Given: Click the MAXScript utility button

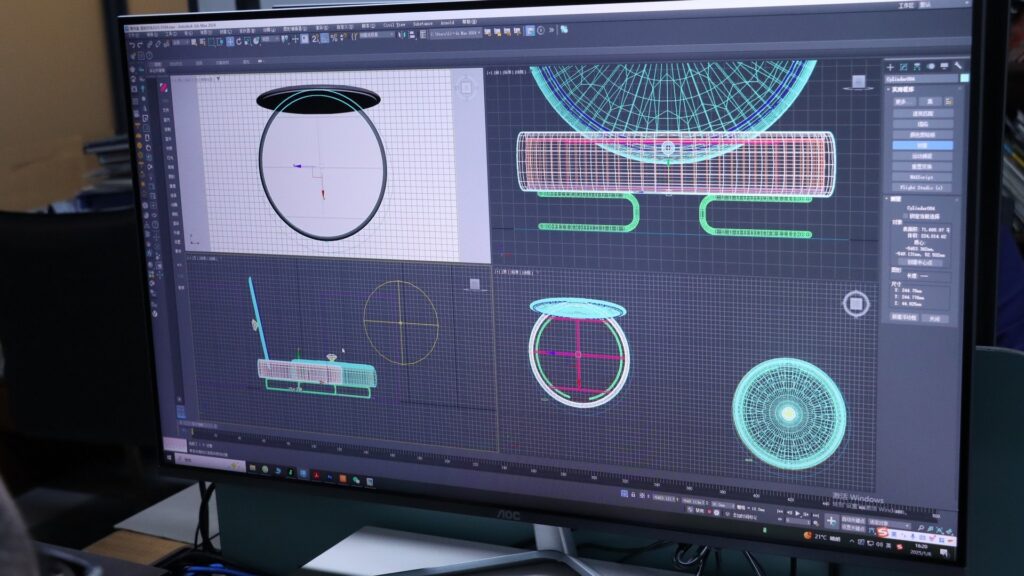Looking at the screenshot, I should (x=922, y=177).
